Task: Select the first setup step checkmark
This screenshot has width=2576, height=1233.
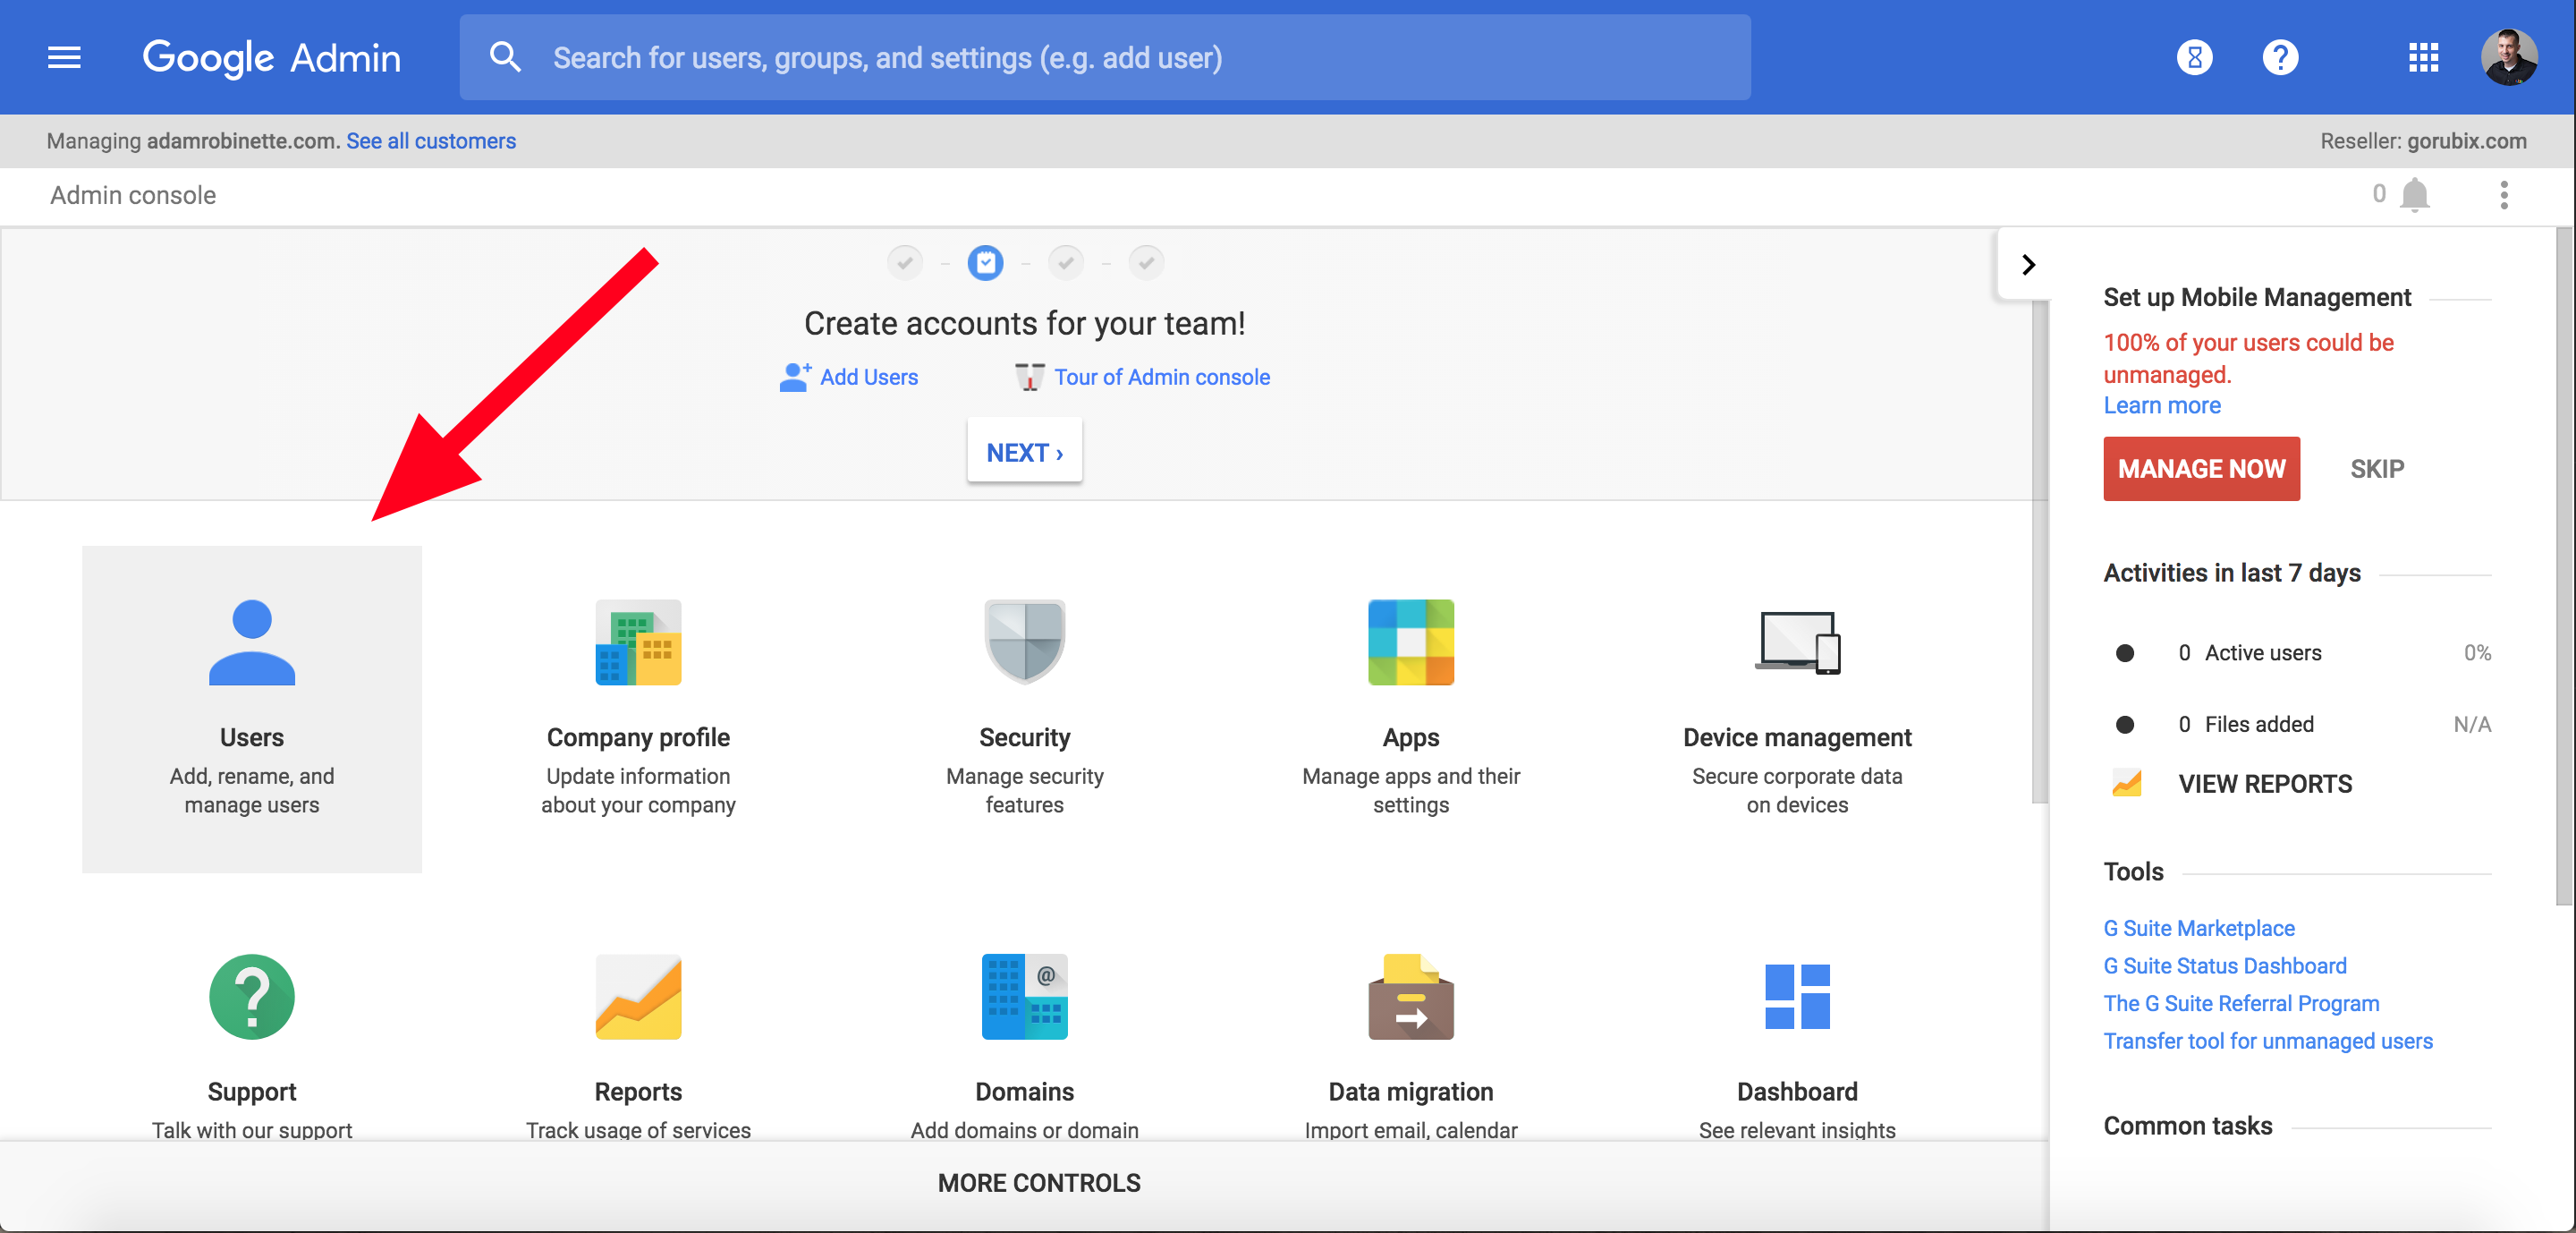Action: pos(904,263)
